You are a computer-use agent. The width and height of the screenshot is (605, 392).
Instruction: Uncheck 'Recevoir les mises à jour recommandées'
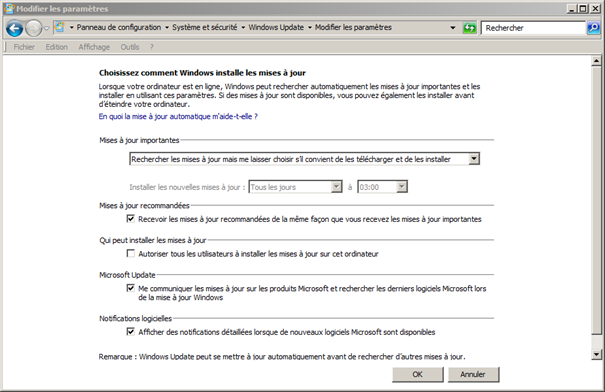(x=131, y=219)
